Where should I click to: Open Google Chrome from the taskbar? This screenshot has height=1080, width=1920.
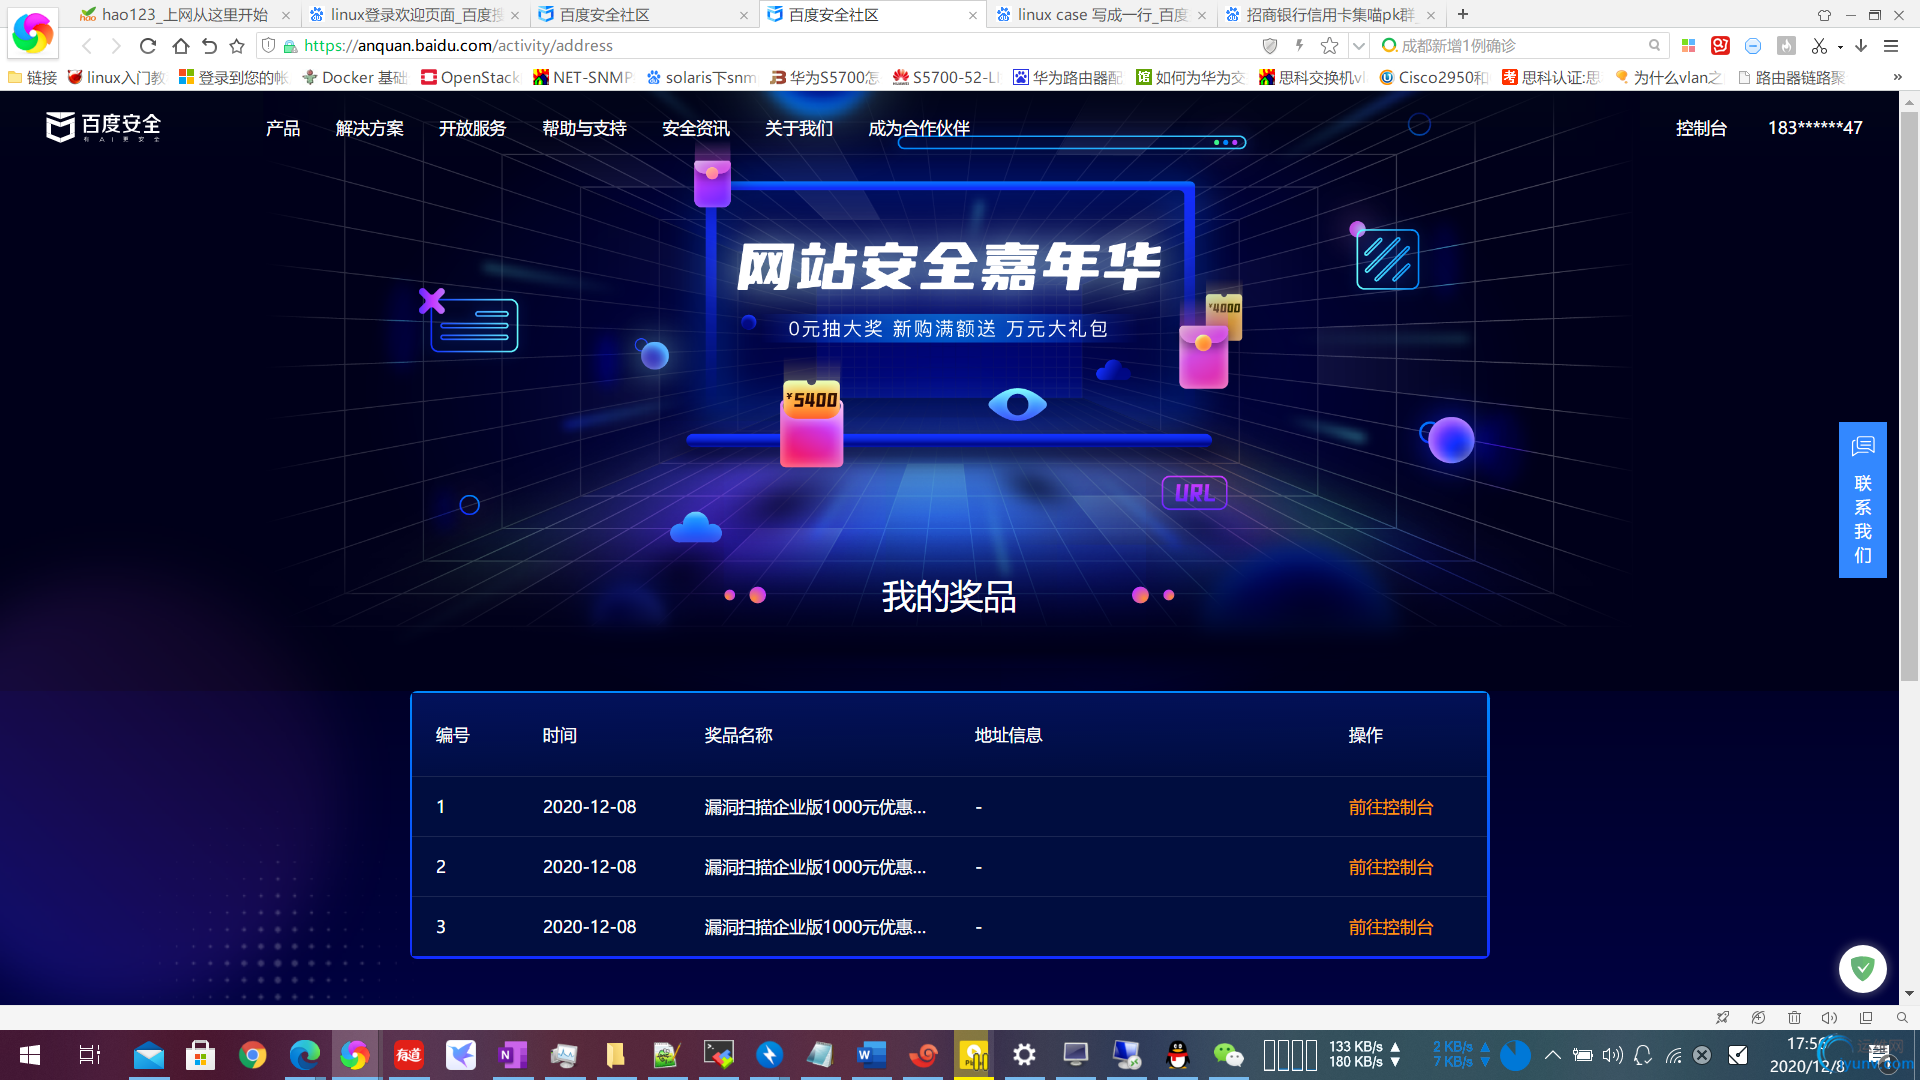coord(252,1055)
